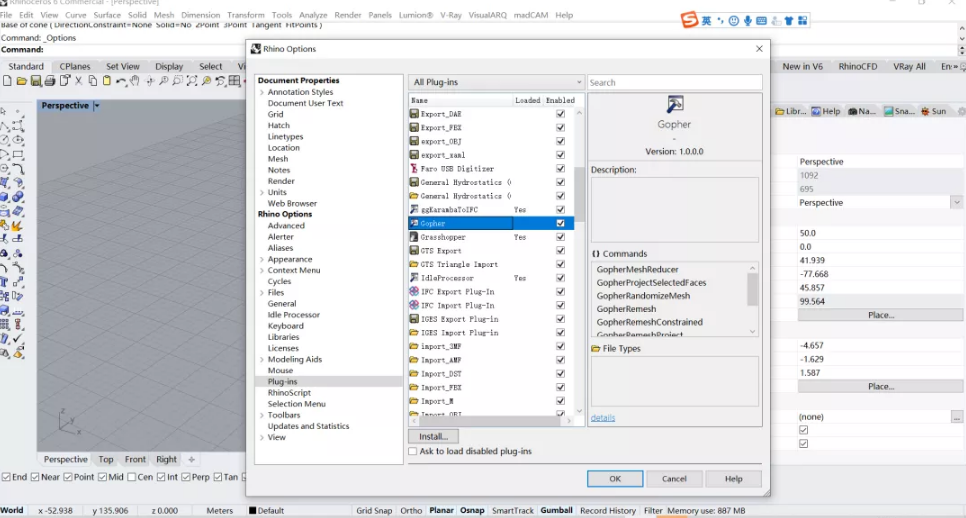Open the All Plug-ins filter dropdown

tap(496, 82)
